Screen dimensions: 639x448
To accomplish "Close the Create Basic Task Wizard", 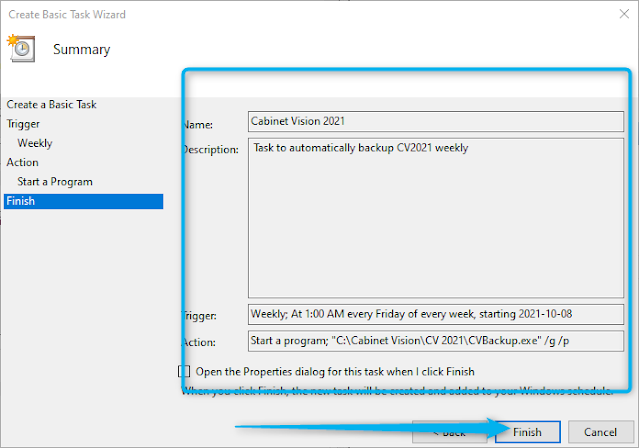I will [624, 14].
